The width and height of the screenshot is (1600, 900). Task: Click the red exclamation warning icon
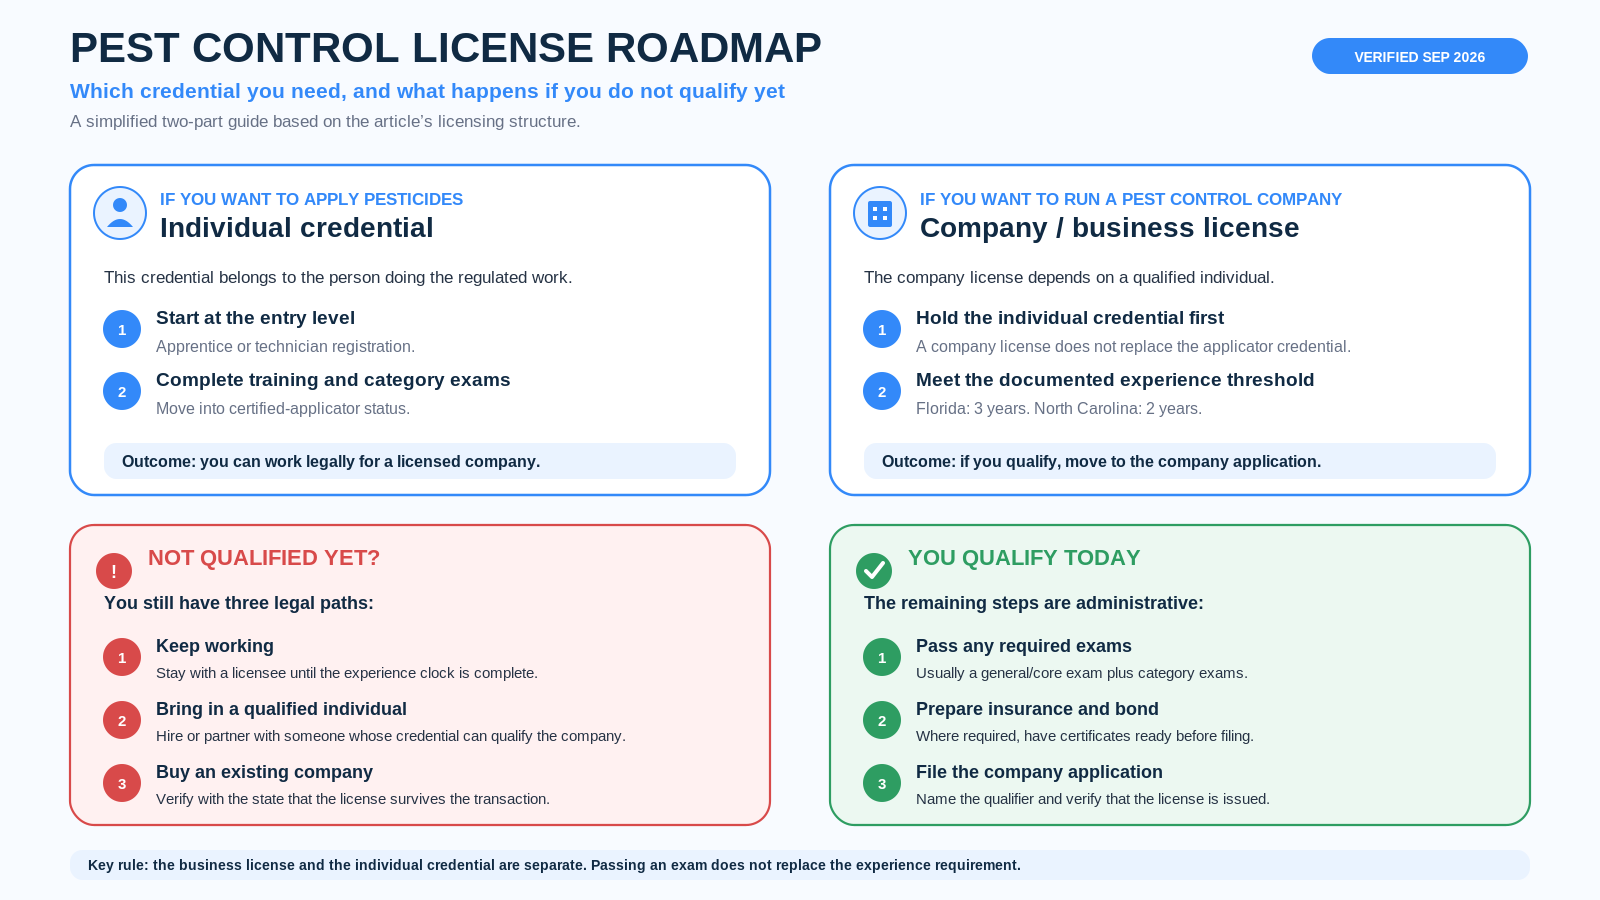coord(114,571)
